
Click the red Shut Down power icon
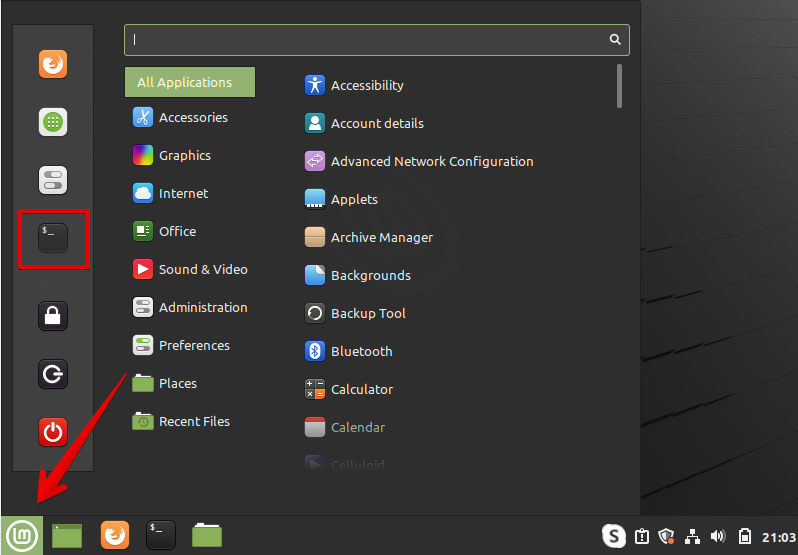point(53,433)
